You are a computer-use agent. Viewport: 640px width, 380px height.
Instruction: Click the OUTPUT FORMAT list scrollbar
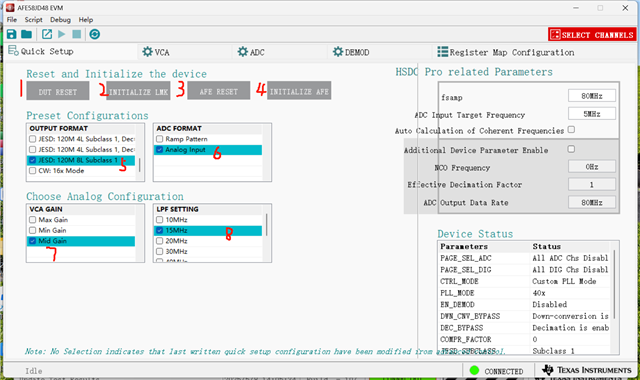[140, 164]
